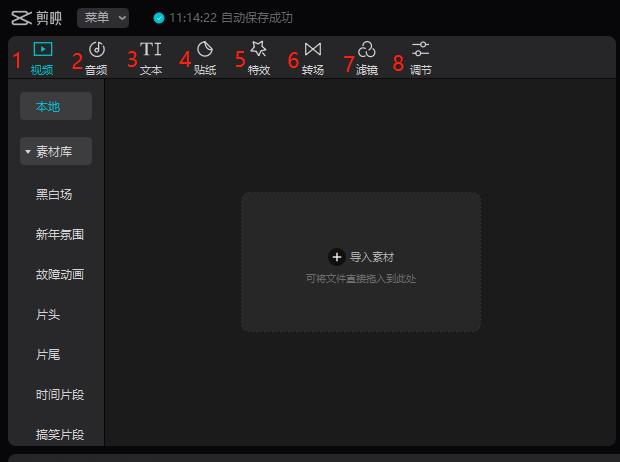620x462 pixels.
Task: Switch to the 本地 local tab
Action: click(48, 107)
